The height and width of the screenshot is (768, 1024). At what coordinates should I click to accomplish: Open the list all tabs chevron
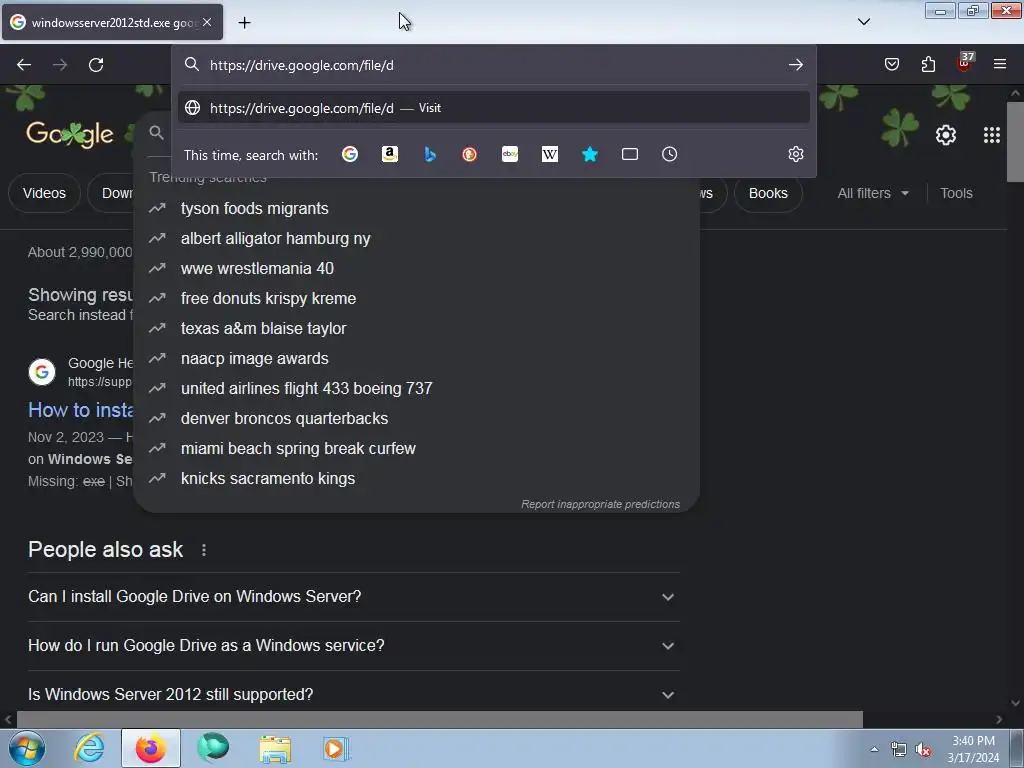863,22
